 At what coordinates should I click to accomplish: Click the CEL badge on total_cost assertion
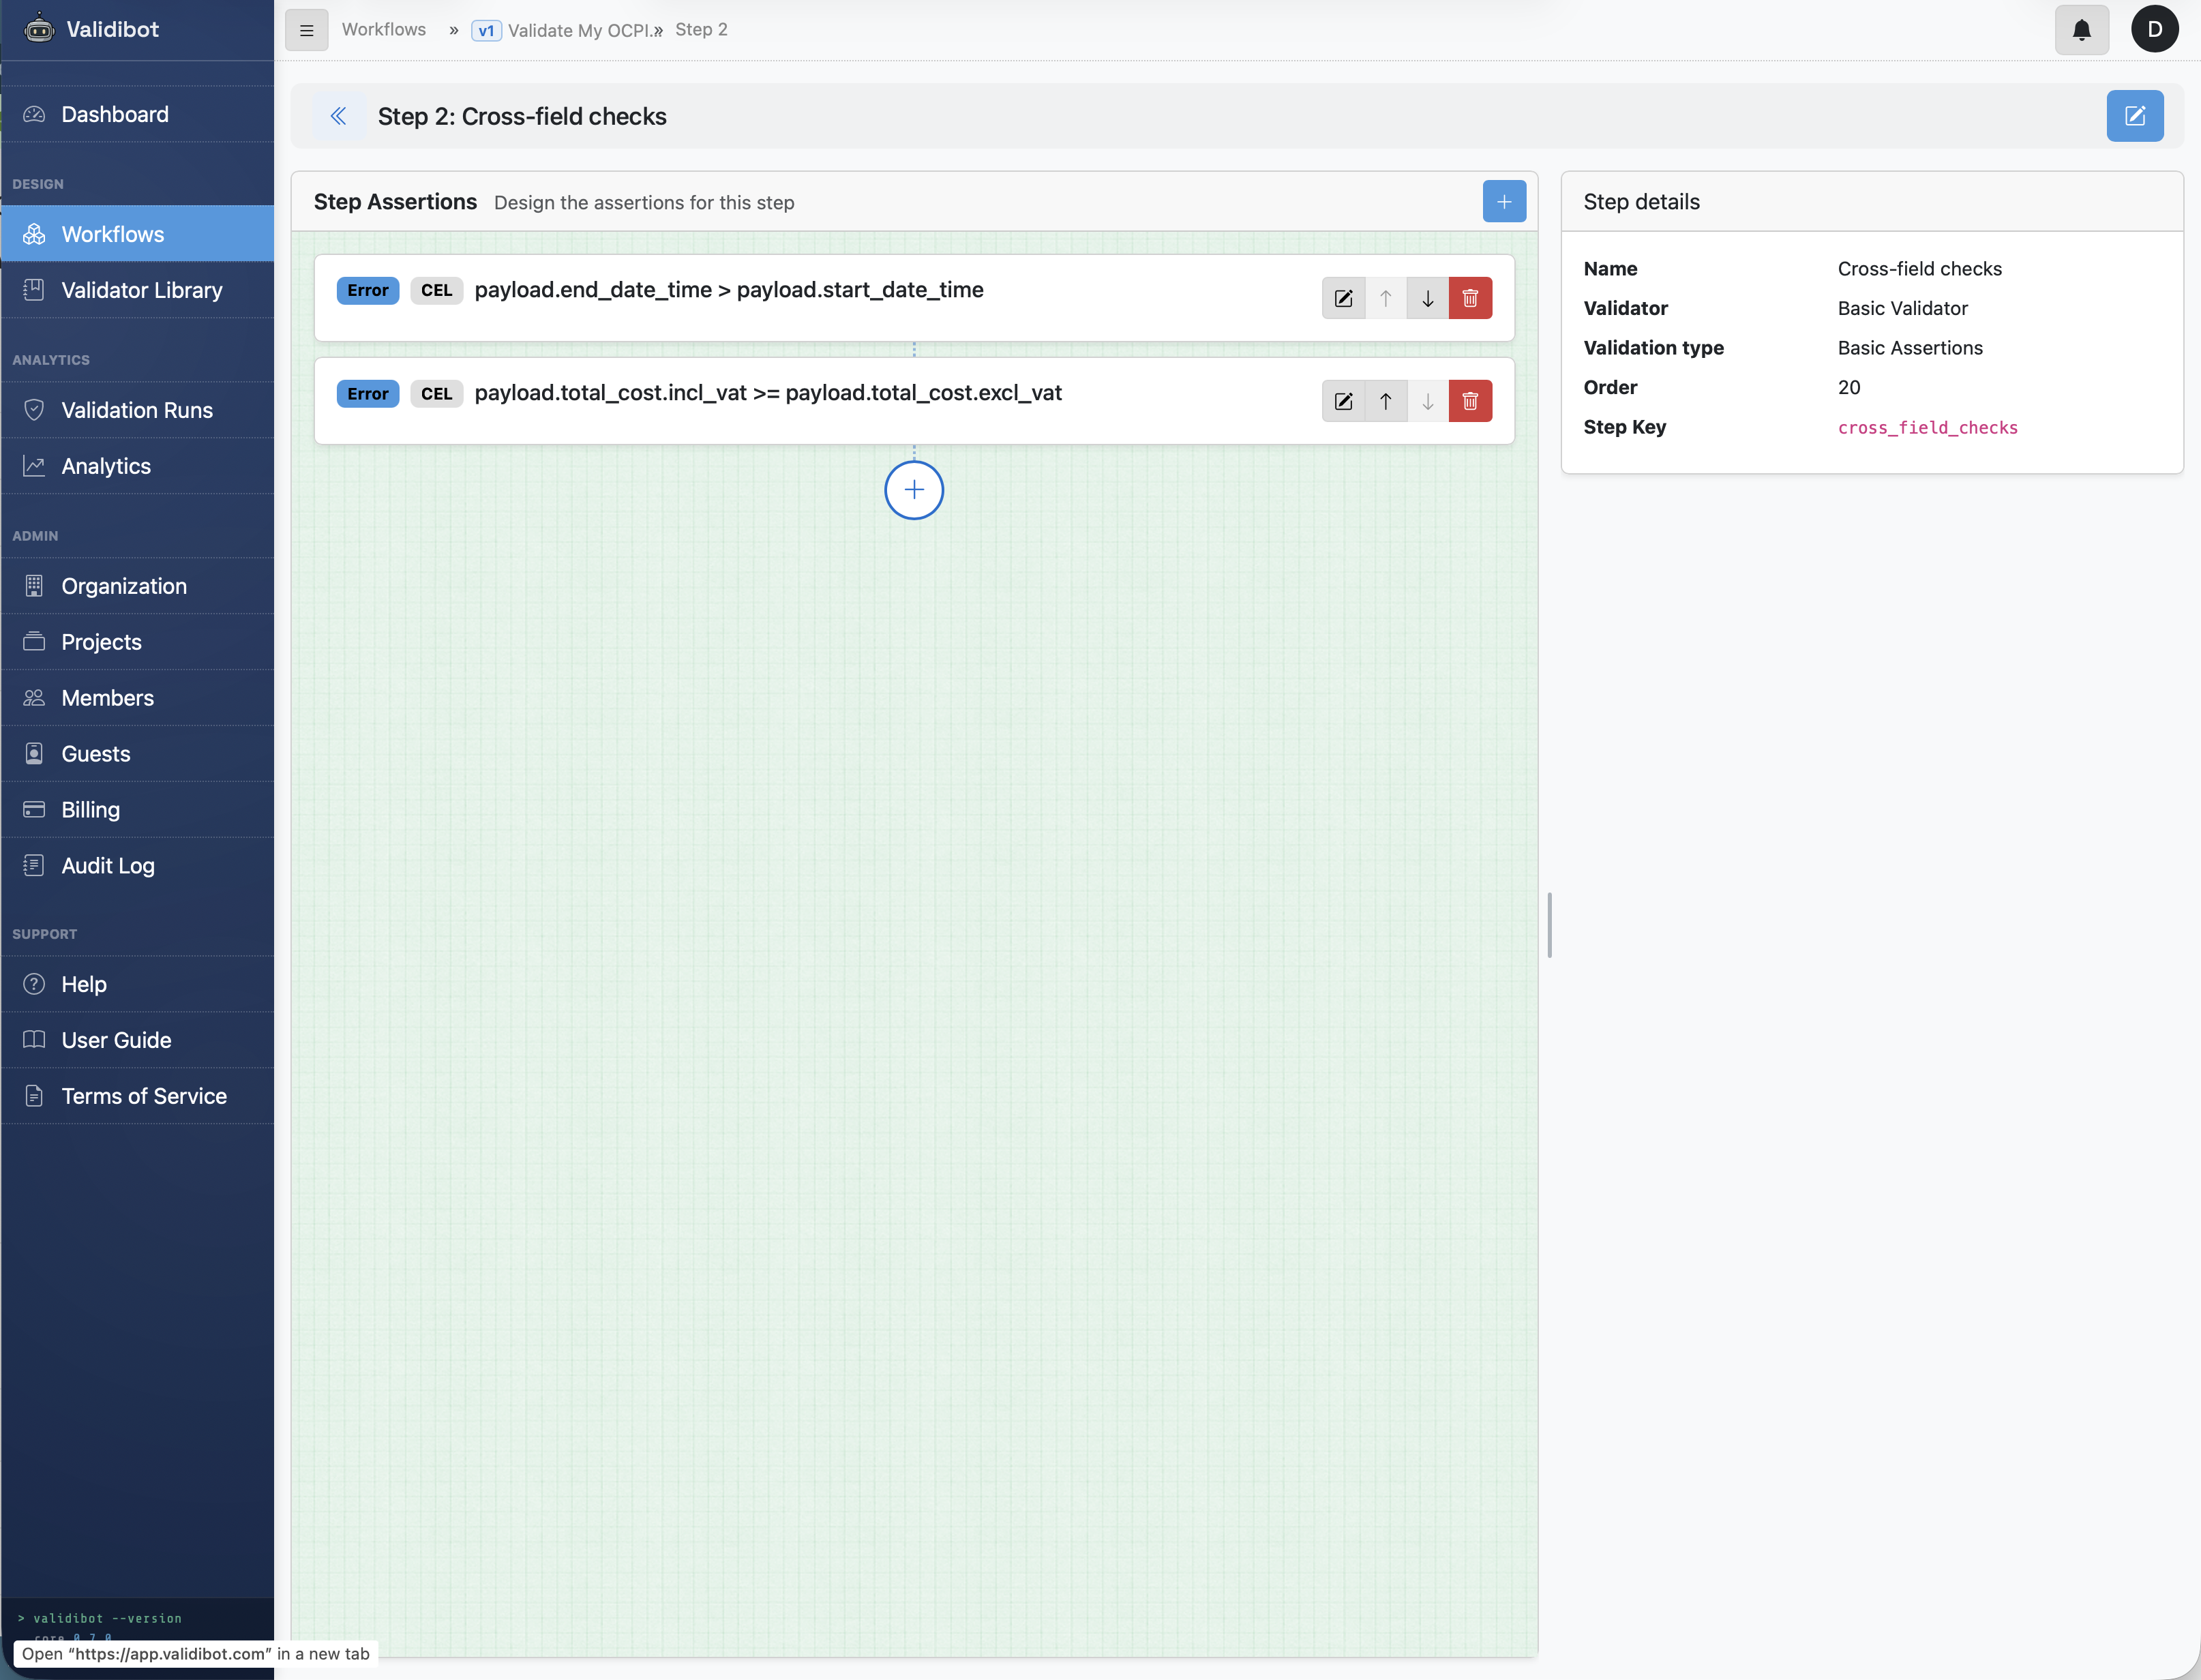(x=436, y=394)
